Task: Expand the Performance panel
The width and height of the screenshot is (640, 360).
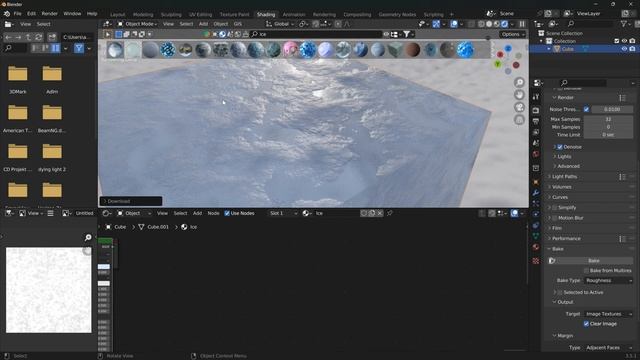Action: 566,238
